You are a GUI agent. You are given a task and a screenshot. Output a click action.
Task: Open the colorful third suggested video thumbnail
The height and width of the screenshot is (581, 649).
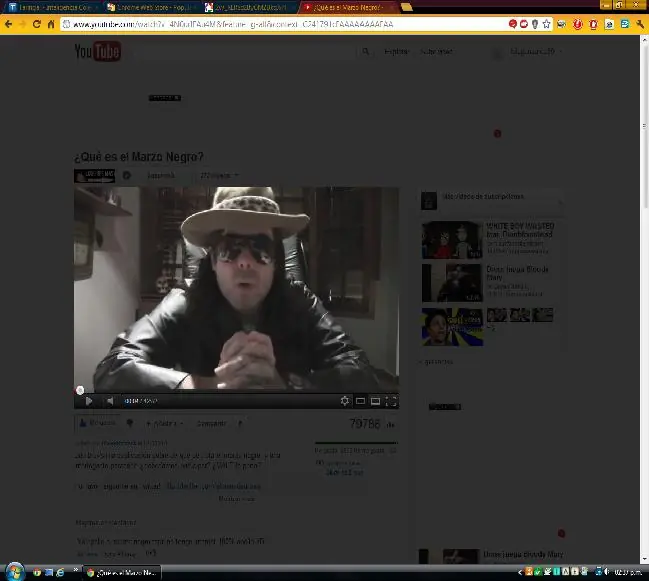tap(452, 327)
